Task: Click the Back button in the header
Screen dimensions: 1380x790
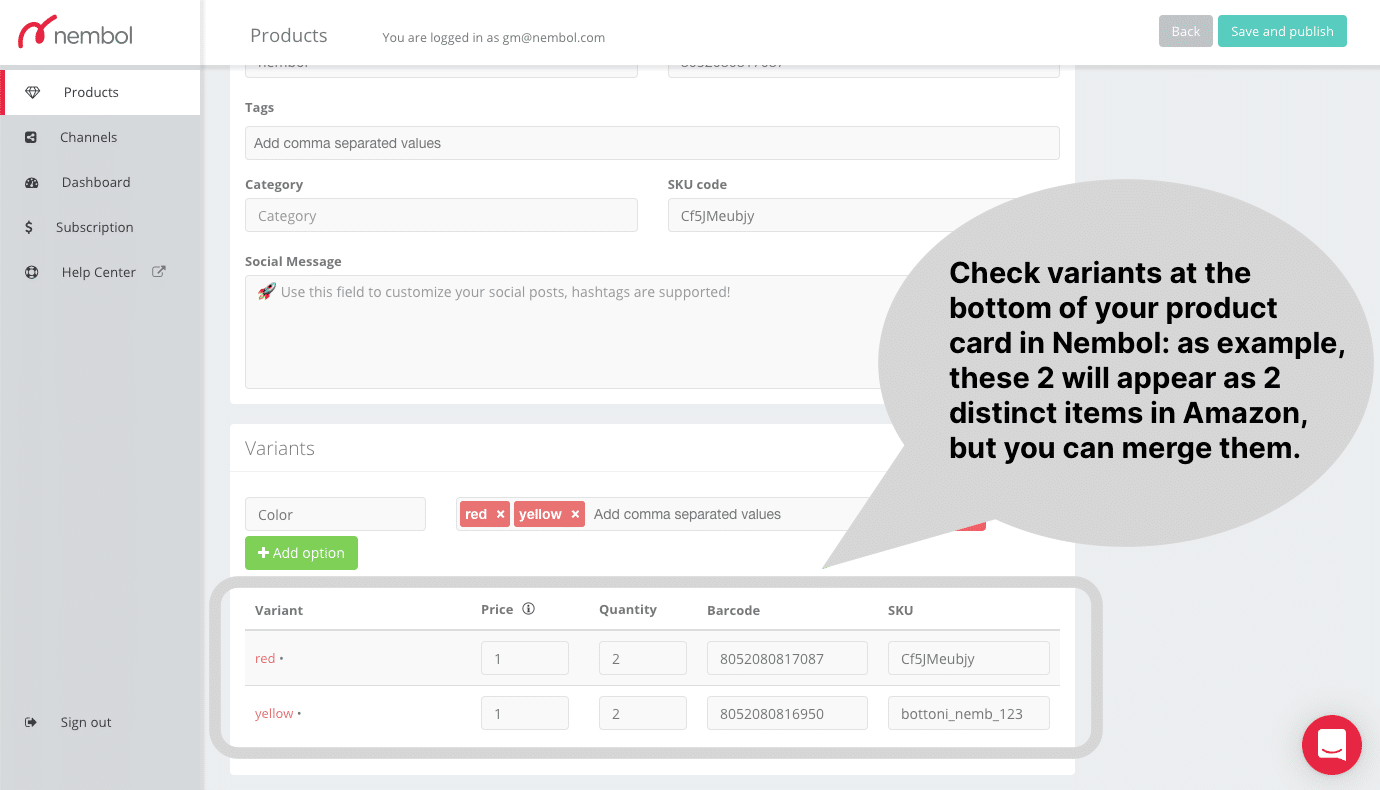Action: pos(1185,31)
